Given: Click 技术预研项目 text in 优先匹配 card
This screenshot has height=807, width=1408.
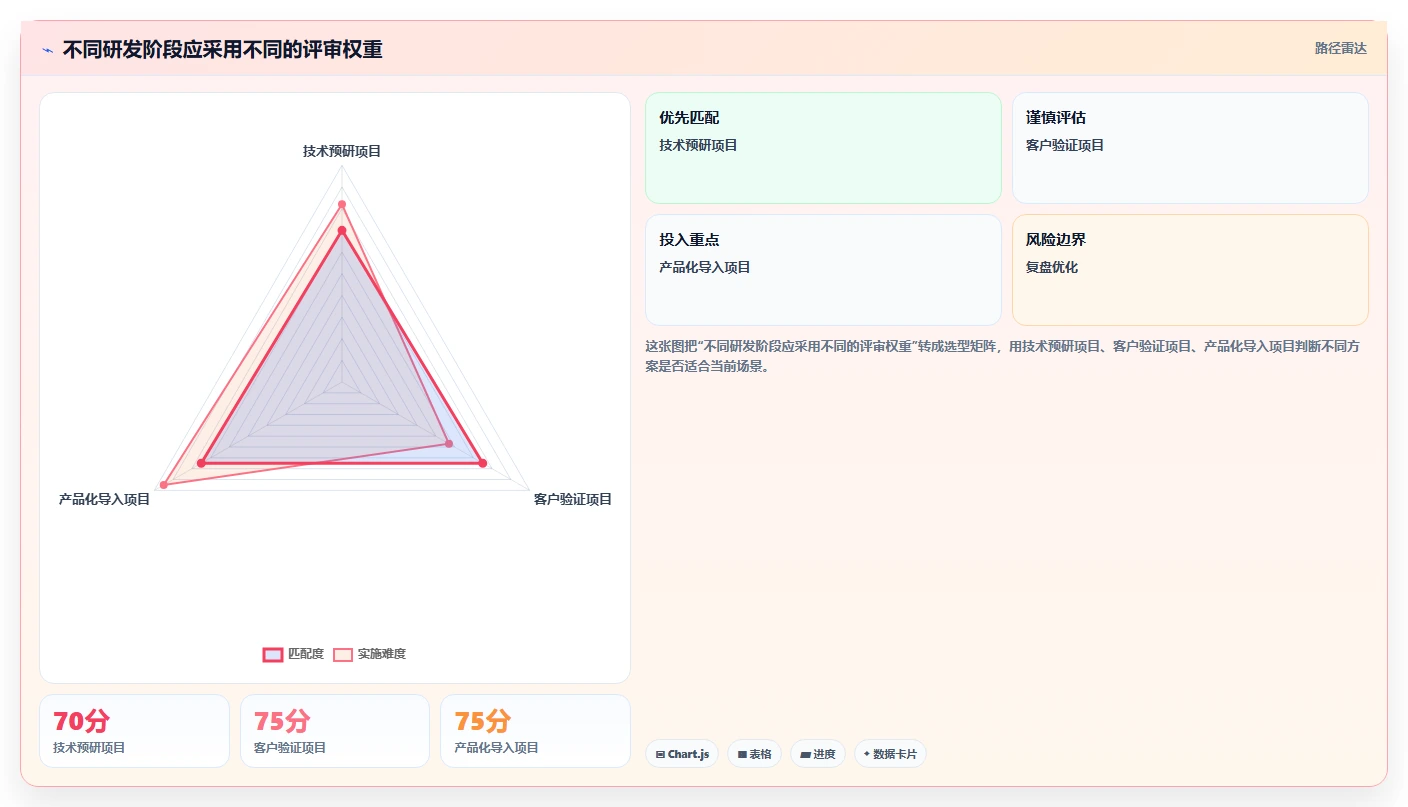Looking at the screenshot, I should pos(698,145).
